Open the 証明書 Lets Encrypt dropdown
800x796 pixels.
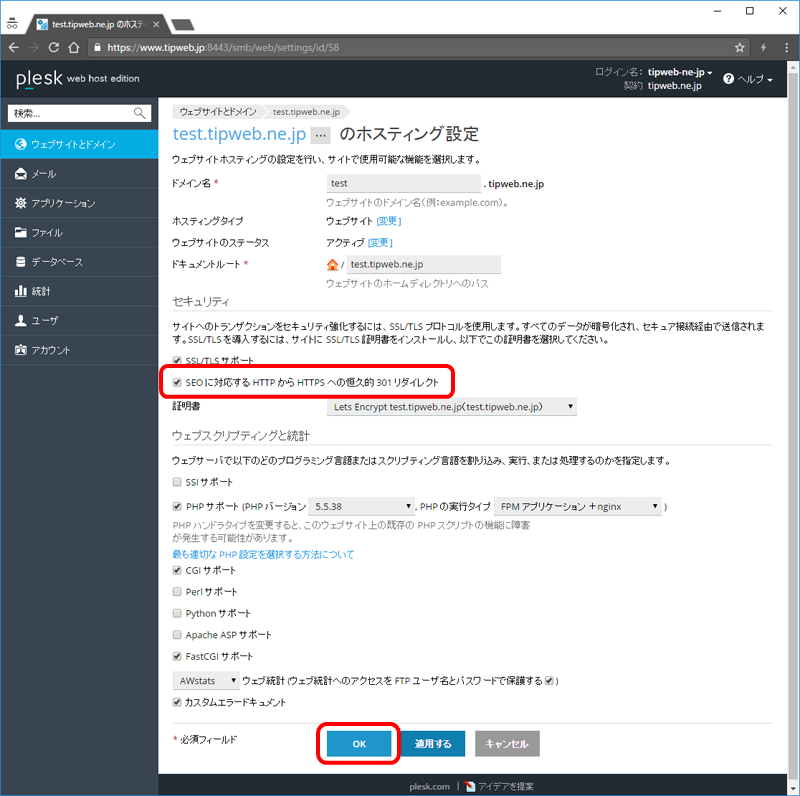pos(452,407)
